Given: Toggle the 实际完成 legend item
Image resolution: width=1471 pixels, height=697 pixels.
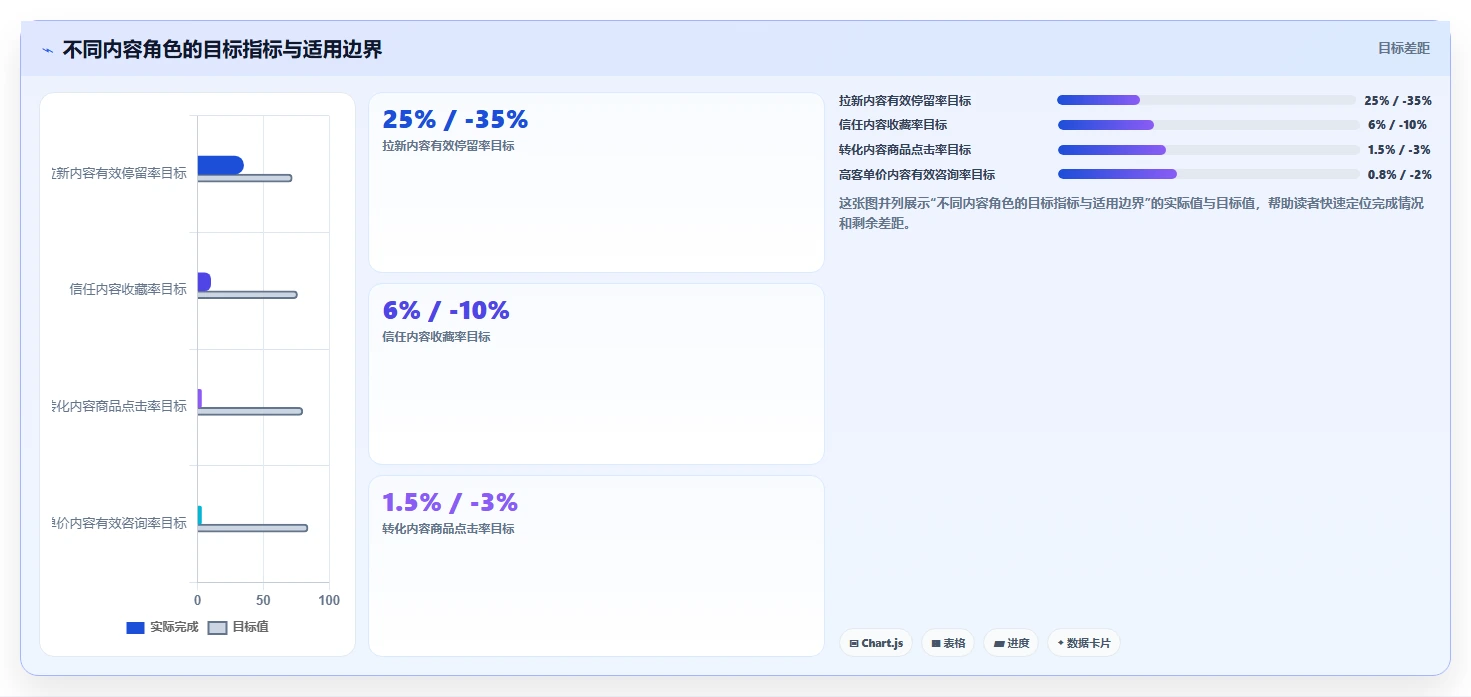Looking at the screenshot, I should coord(162,627).
